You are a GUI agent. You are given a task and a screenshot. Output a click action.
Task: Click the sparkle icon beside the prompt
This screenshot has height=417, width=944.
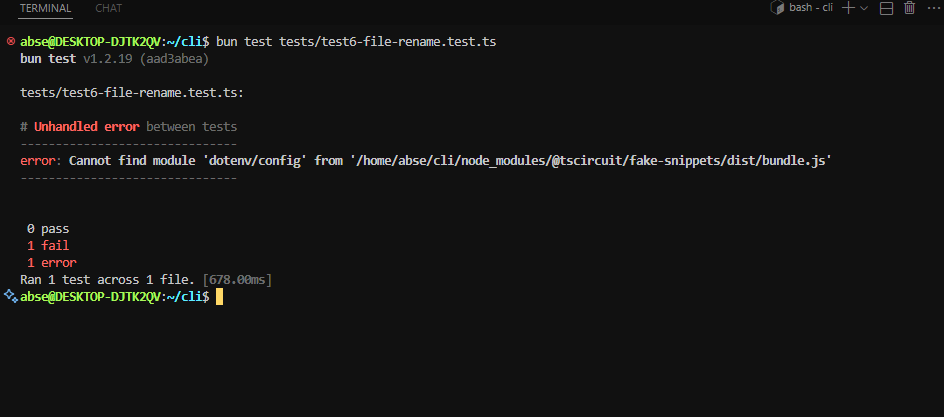pos(10,297)
